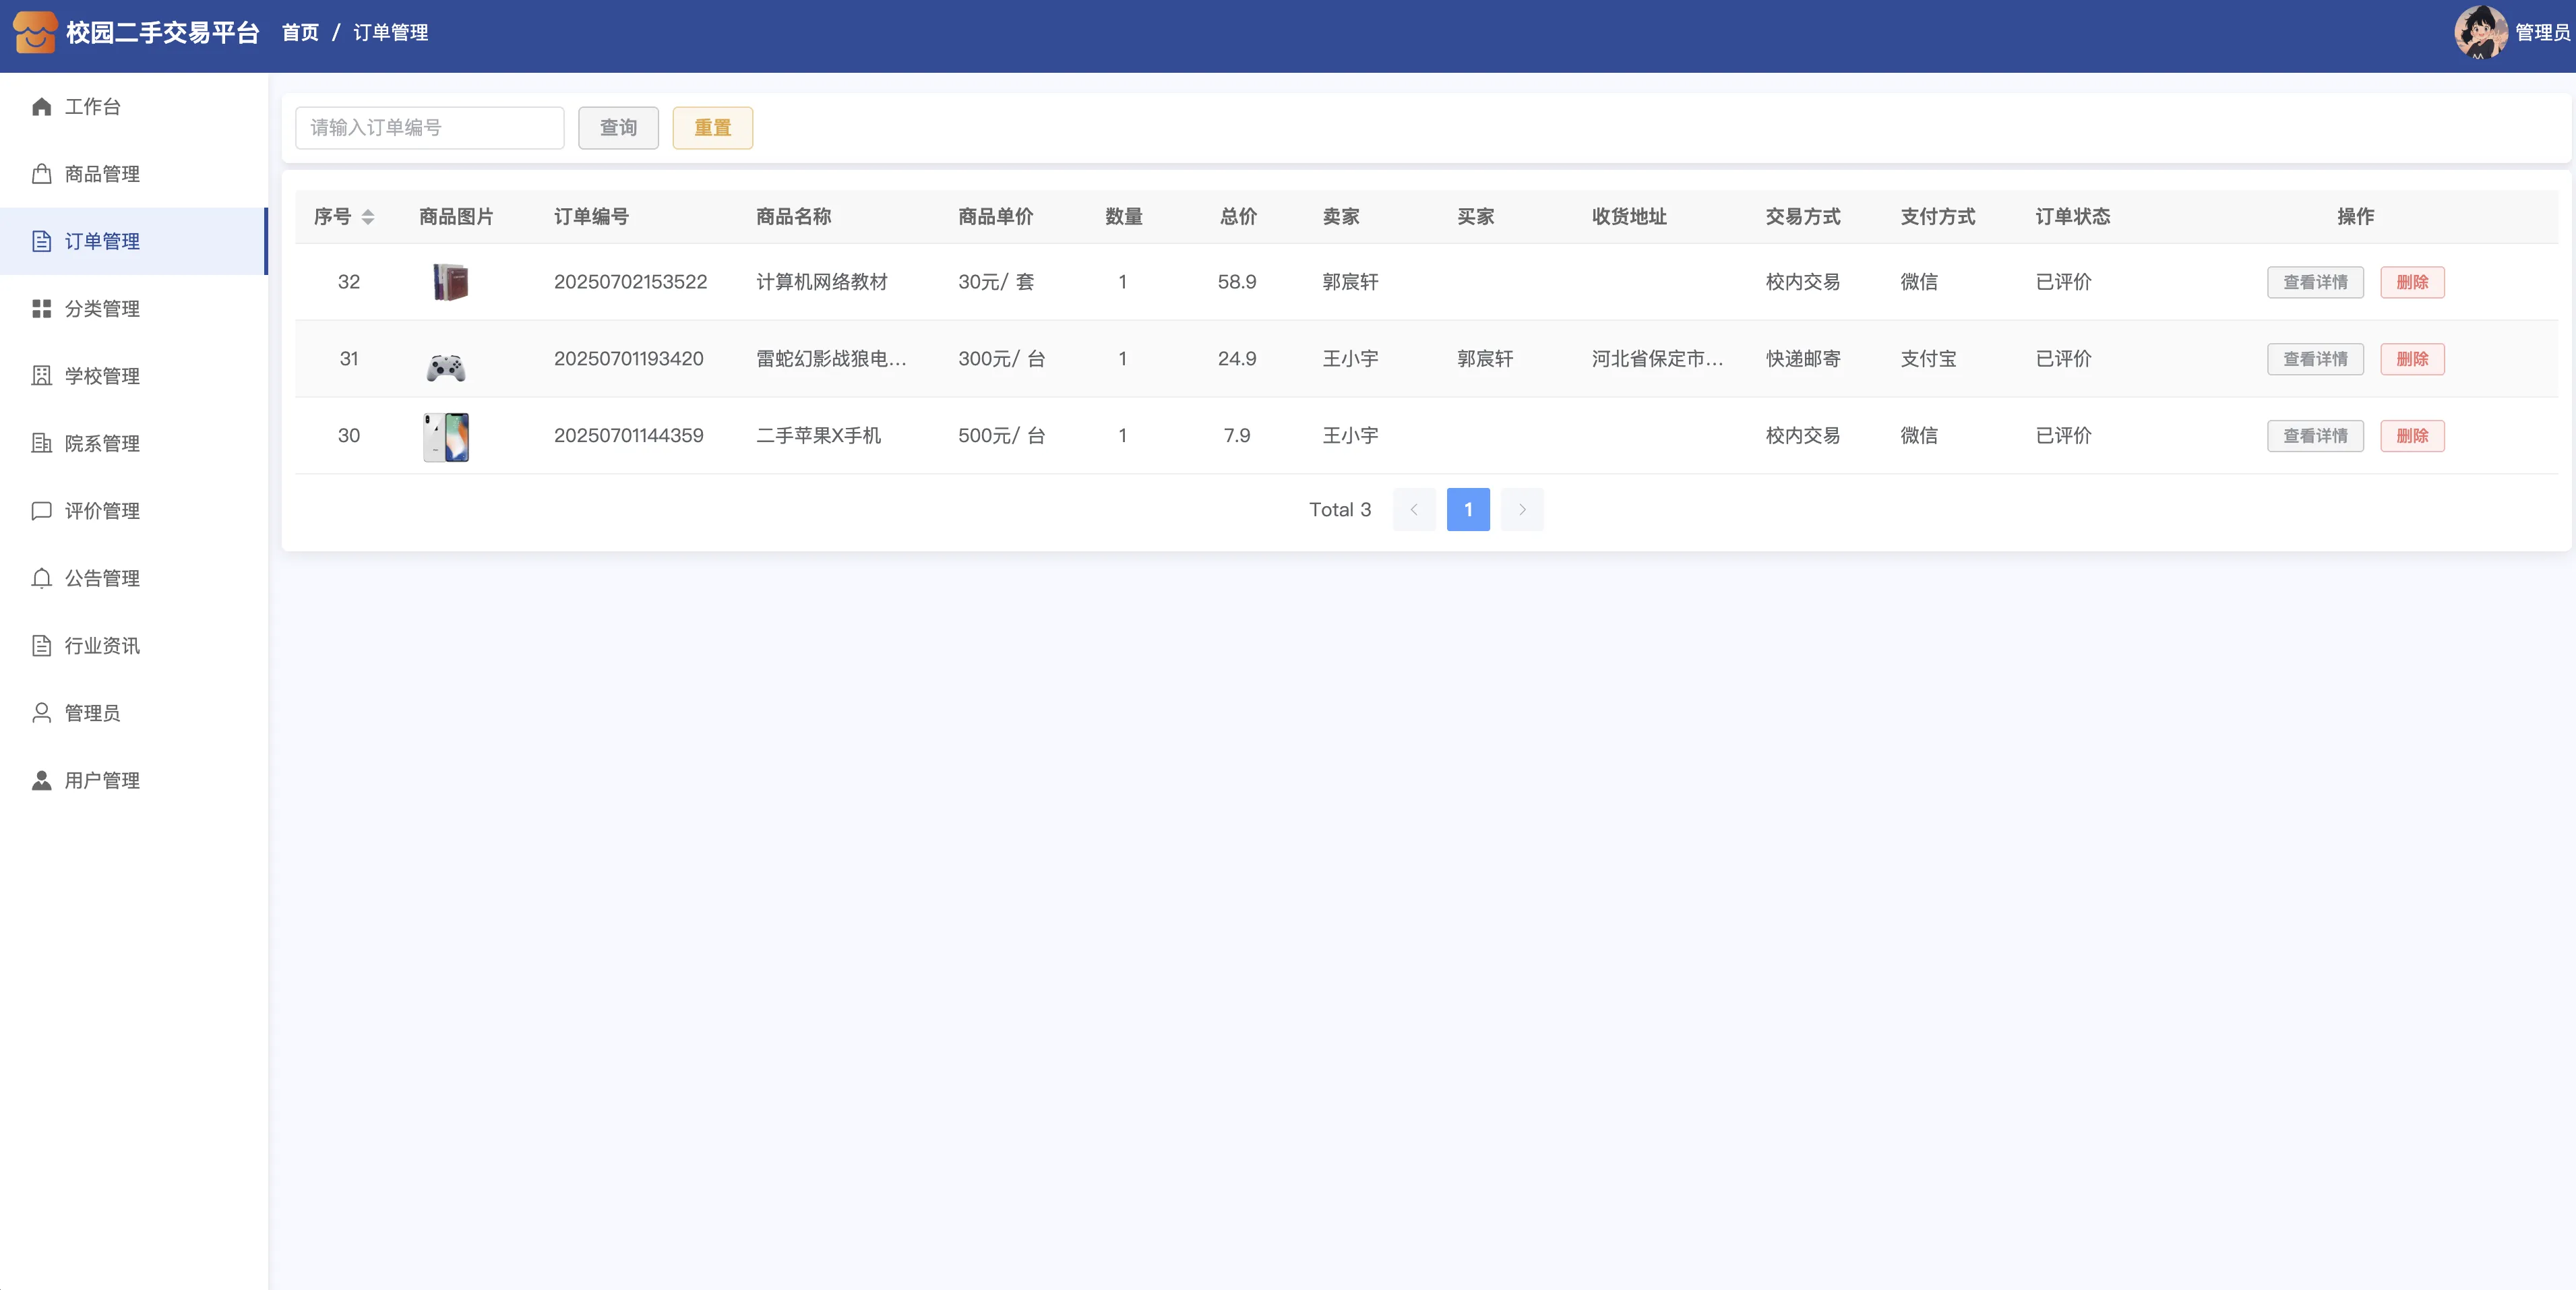Click the home icon beside 工作台
Screen dimensions: 2576x1290
coord(41,107)
